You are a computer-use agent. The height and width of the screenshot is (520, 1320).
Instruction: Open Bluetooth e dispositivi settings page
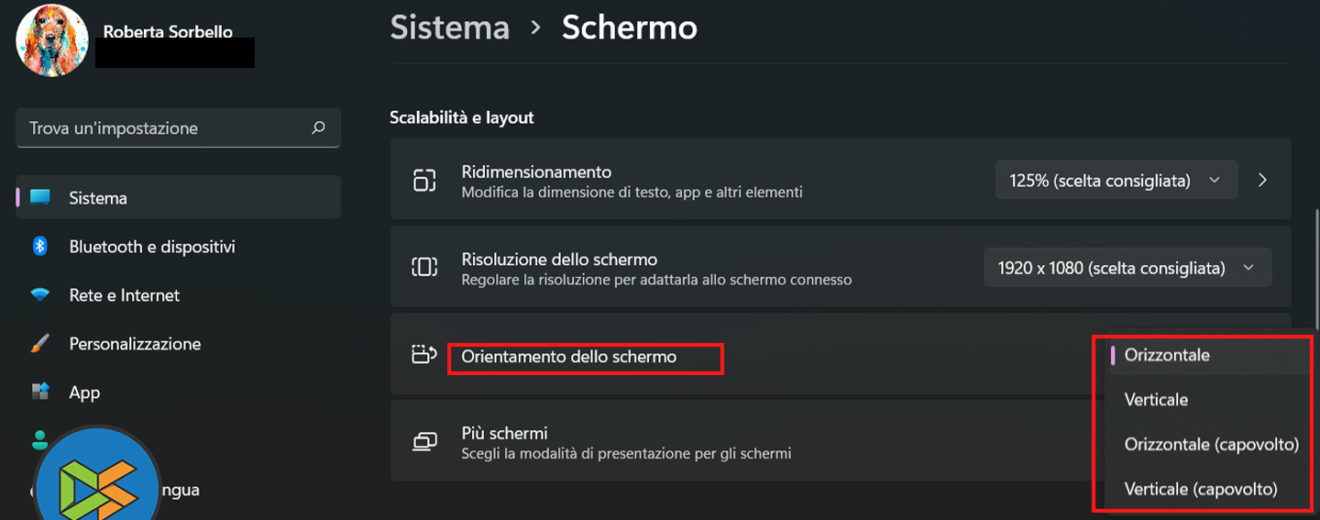[152, 246]
